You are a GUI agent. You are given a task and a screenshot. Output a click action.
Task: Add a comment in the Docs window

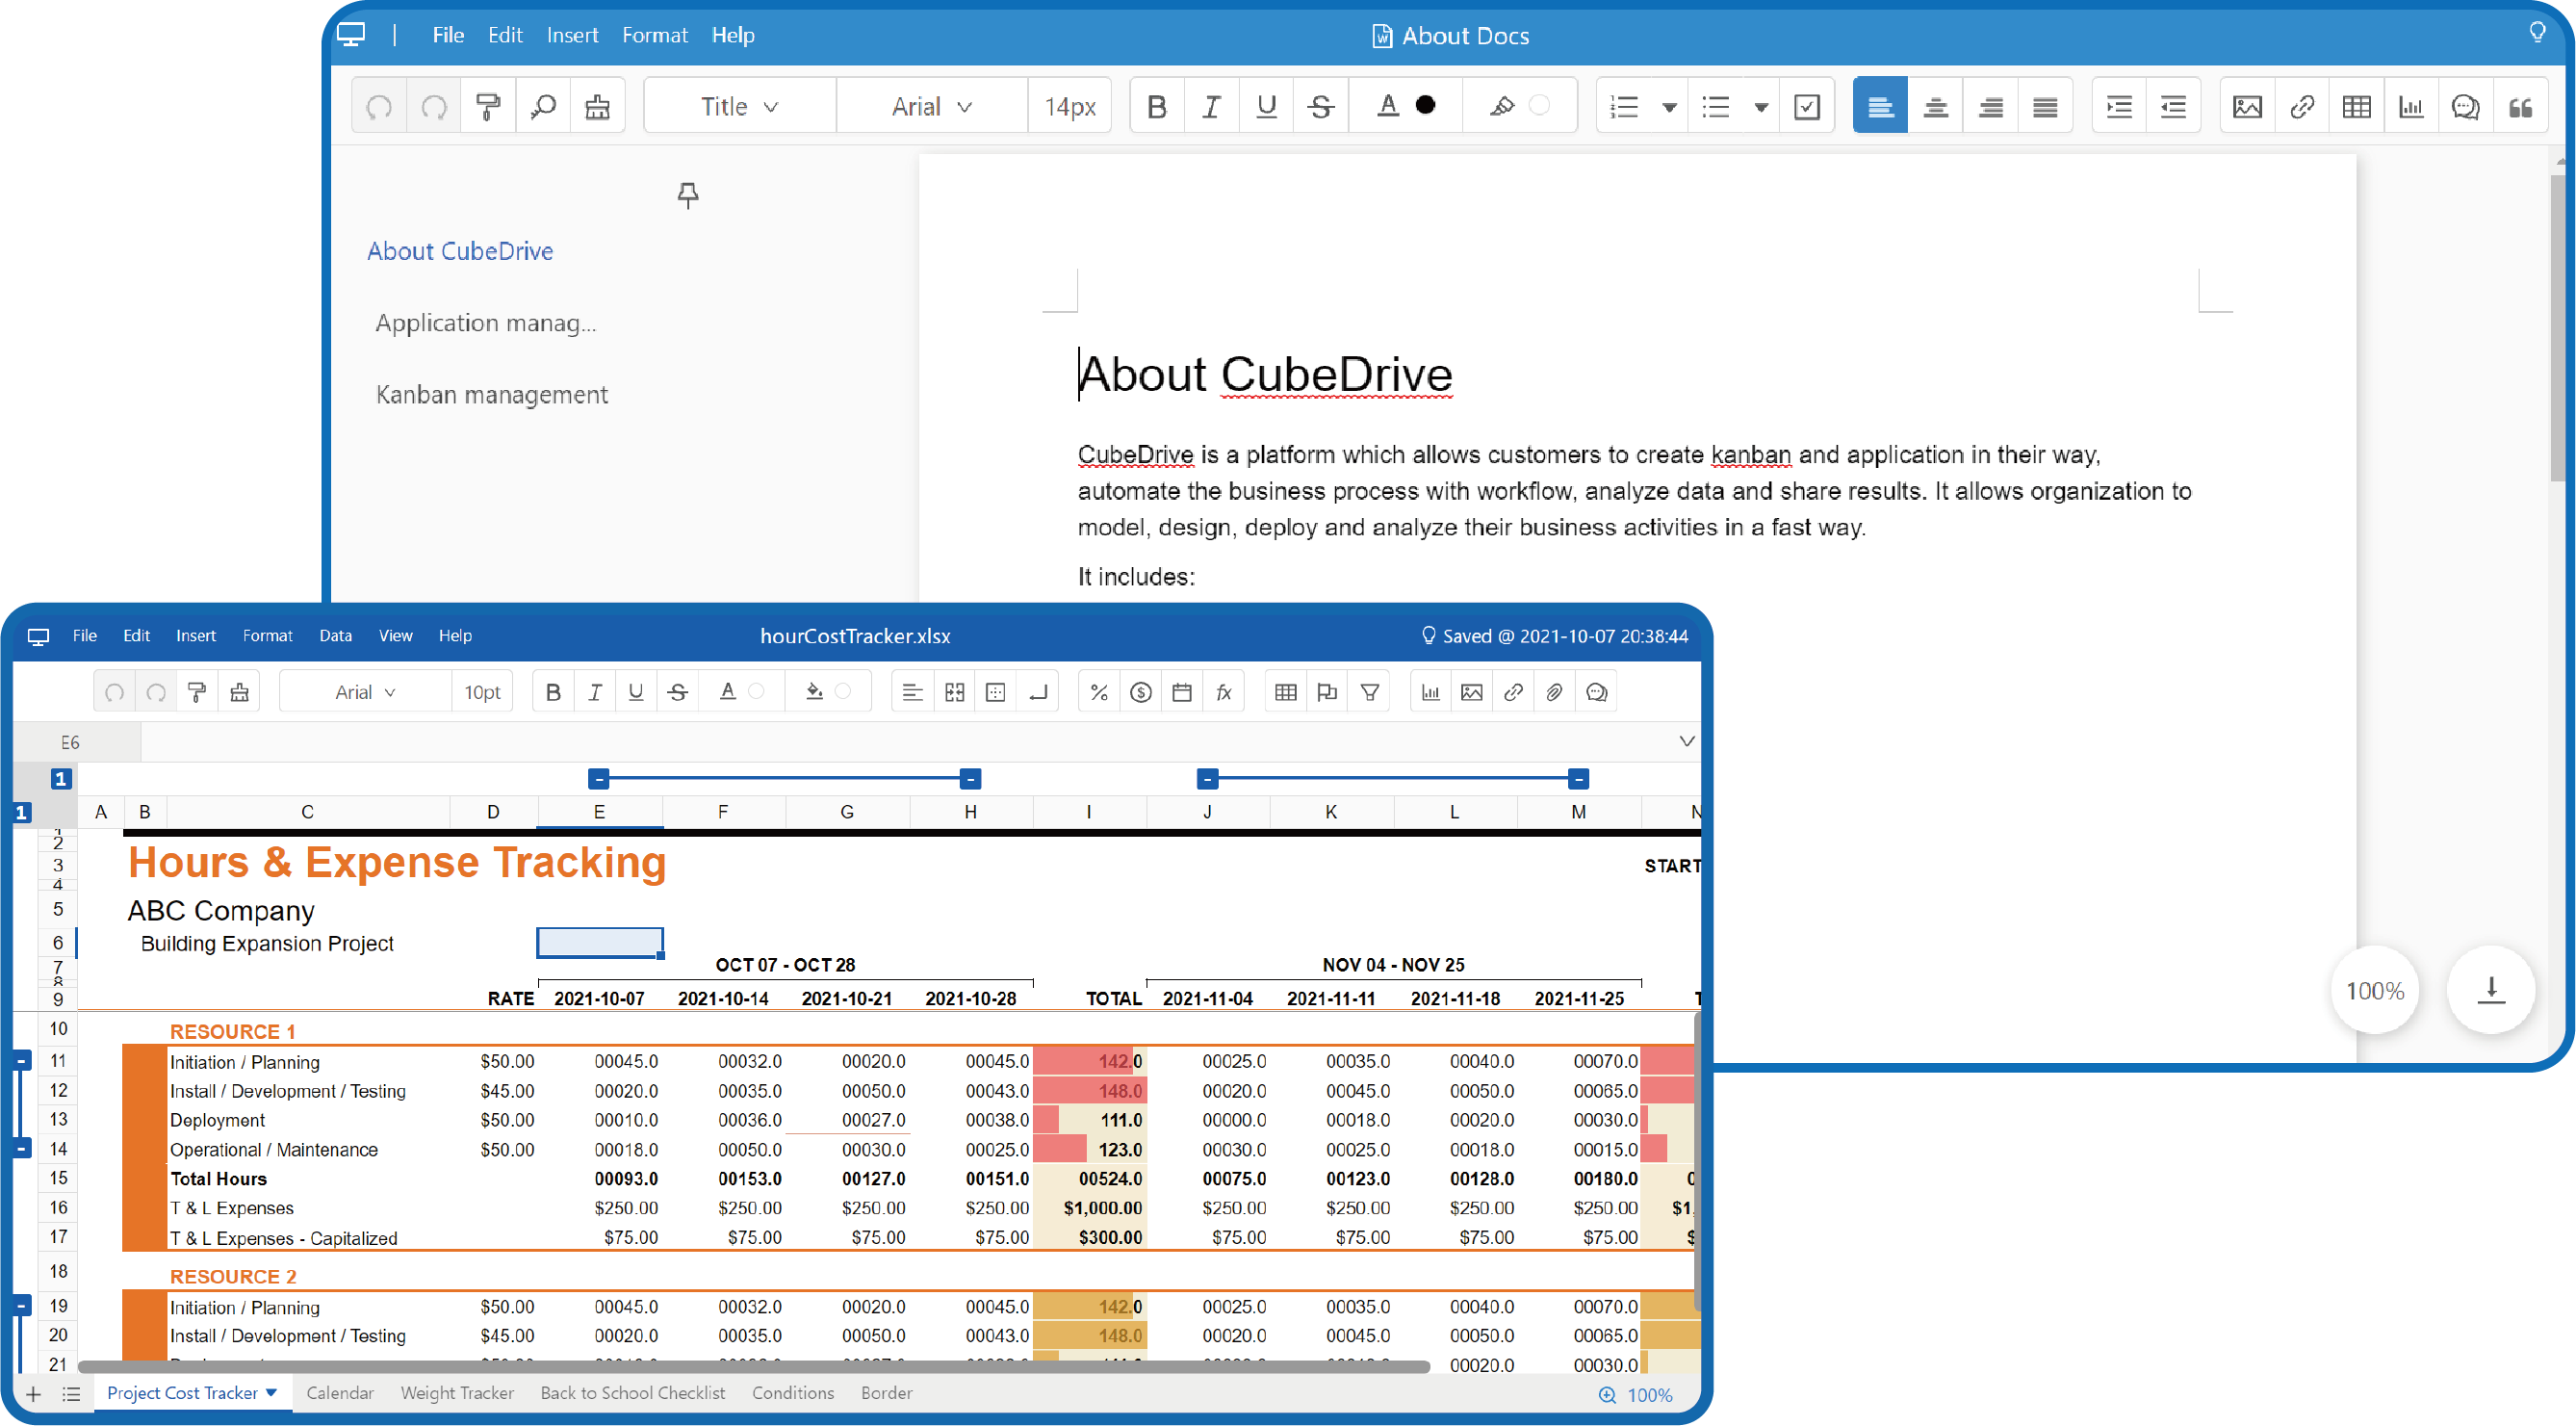[x=2466, y=106]
